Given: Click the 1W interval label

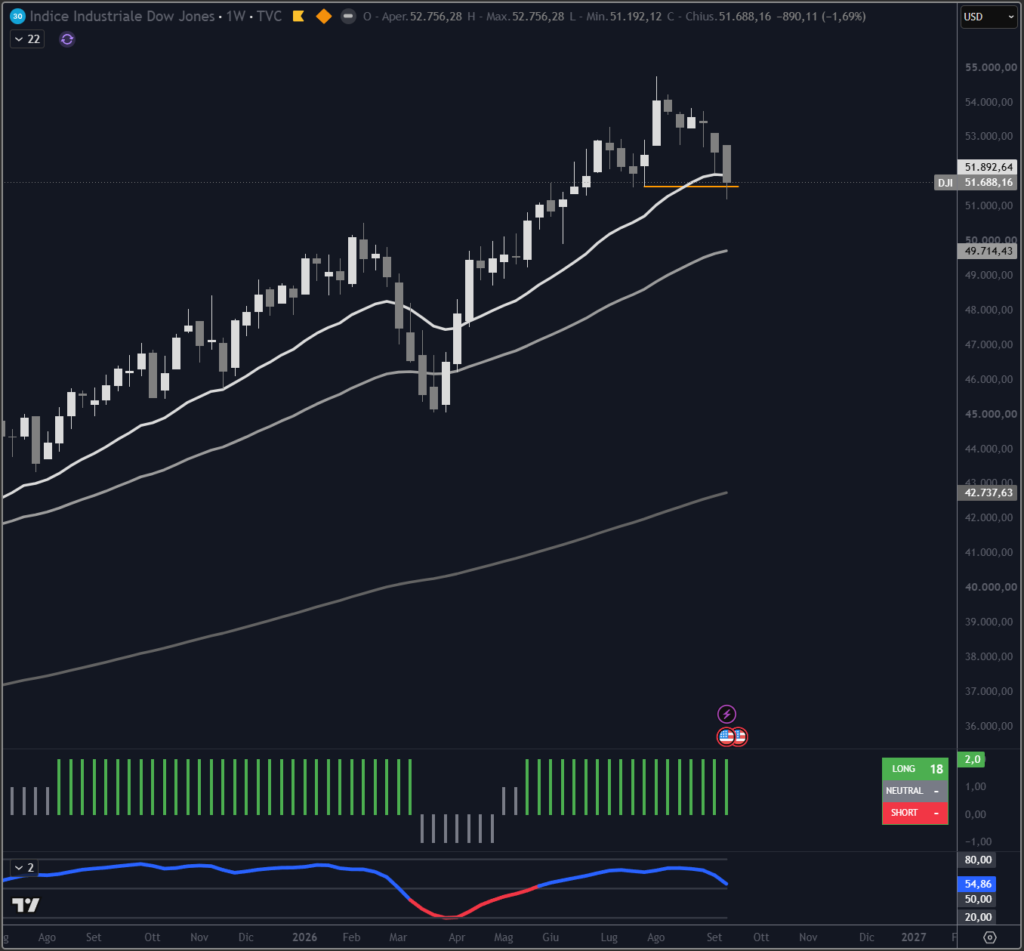Looking at the screenshot, I should pos(236,16).
